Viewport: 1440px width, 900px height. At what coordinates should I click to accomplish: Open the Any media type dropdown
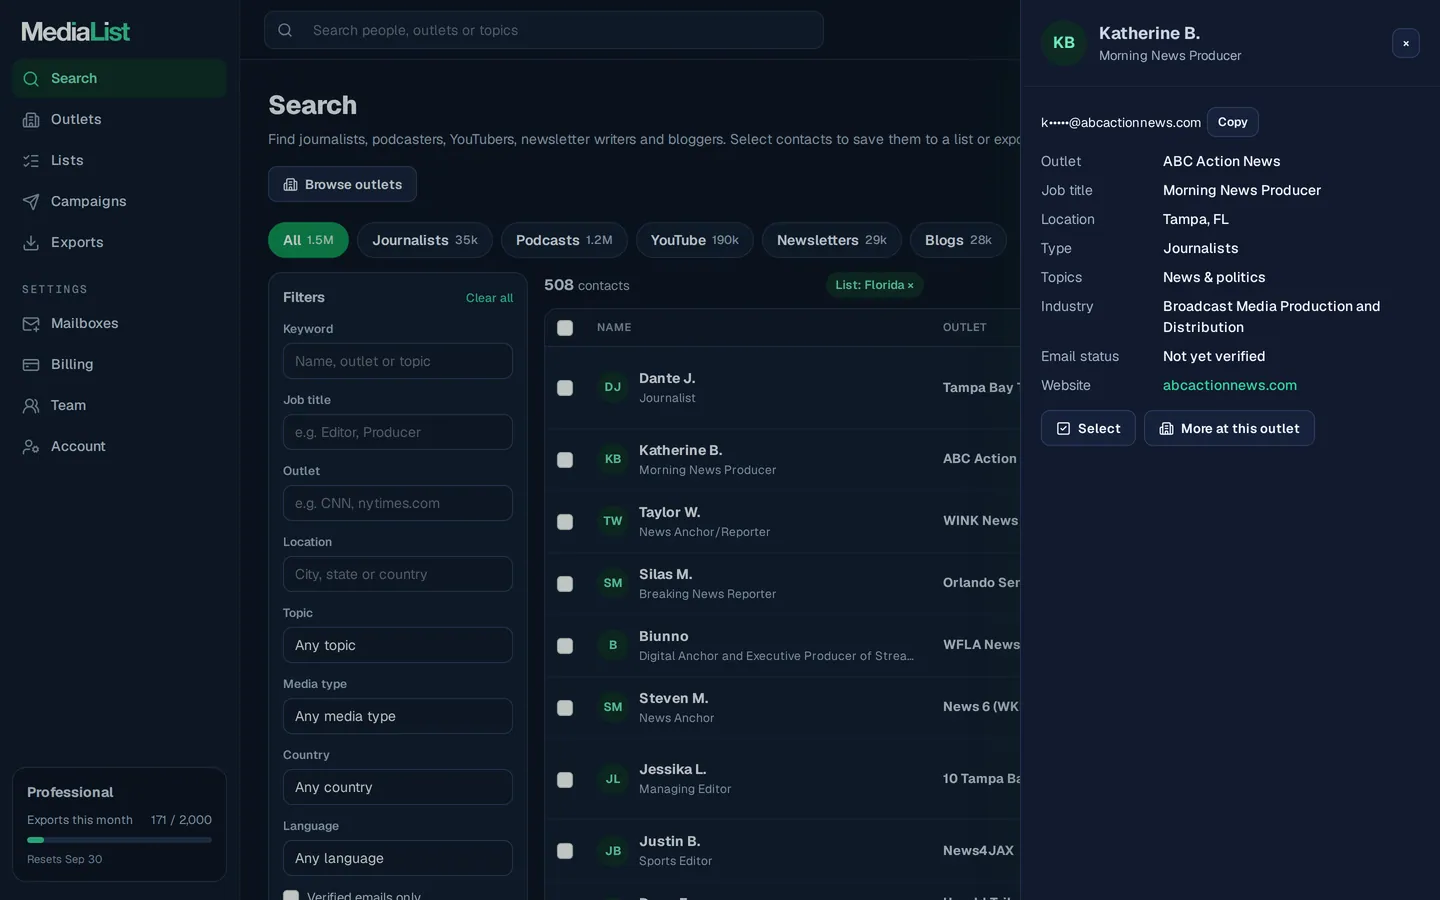click(398, 716)
